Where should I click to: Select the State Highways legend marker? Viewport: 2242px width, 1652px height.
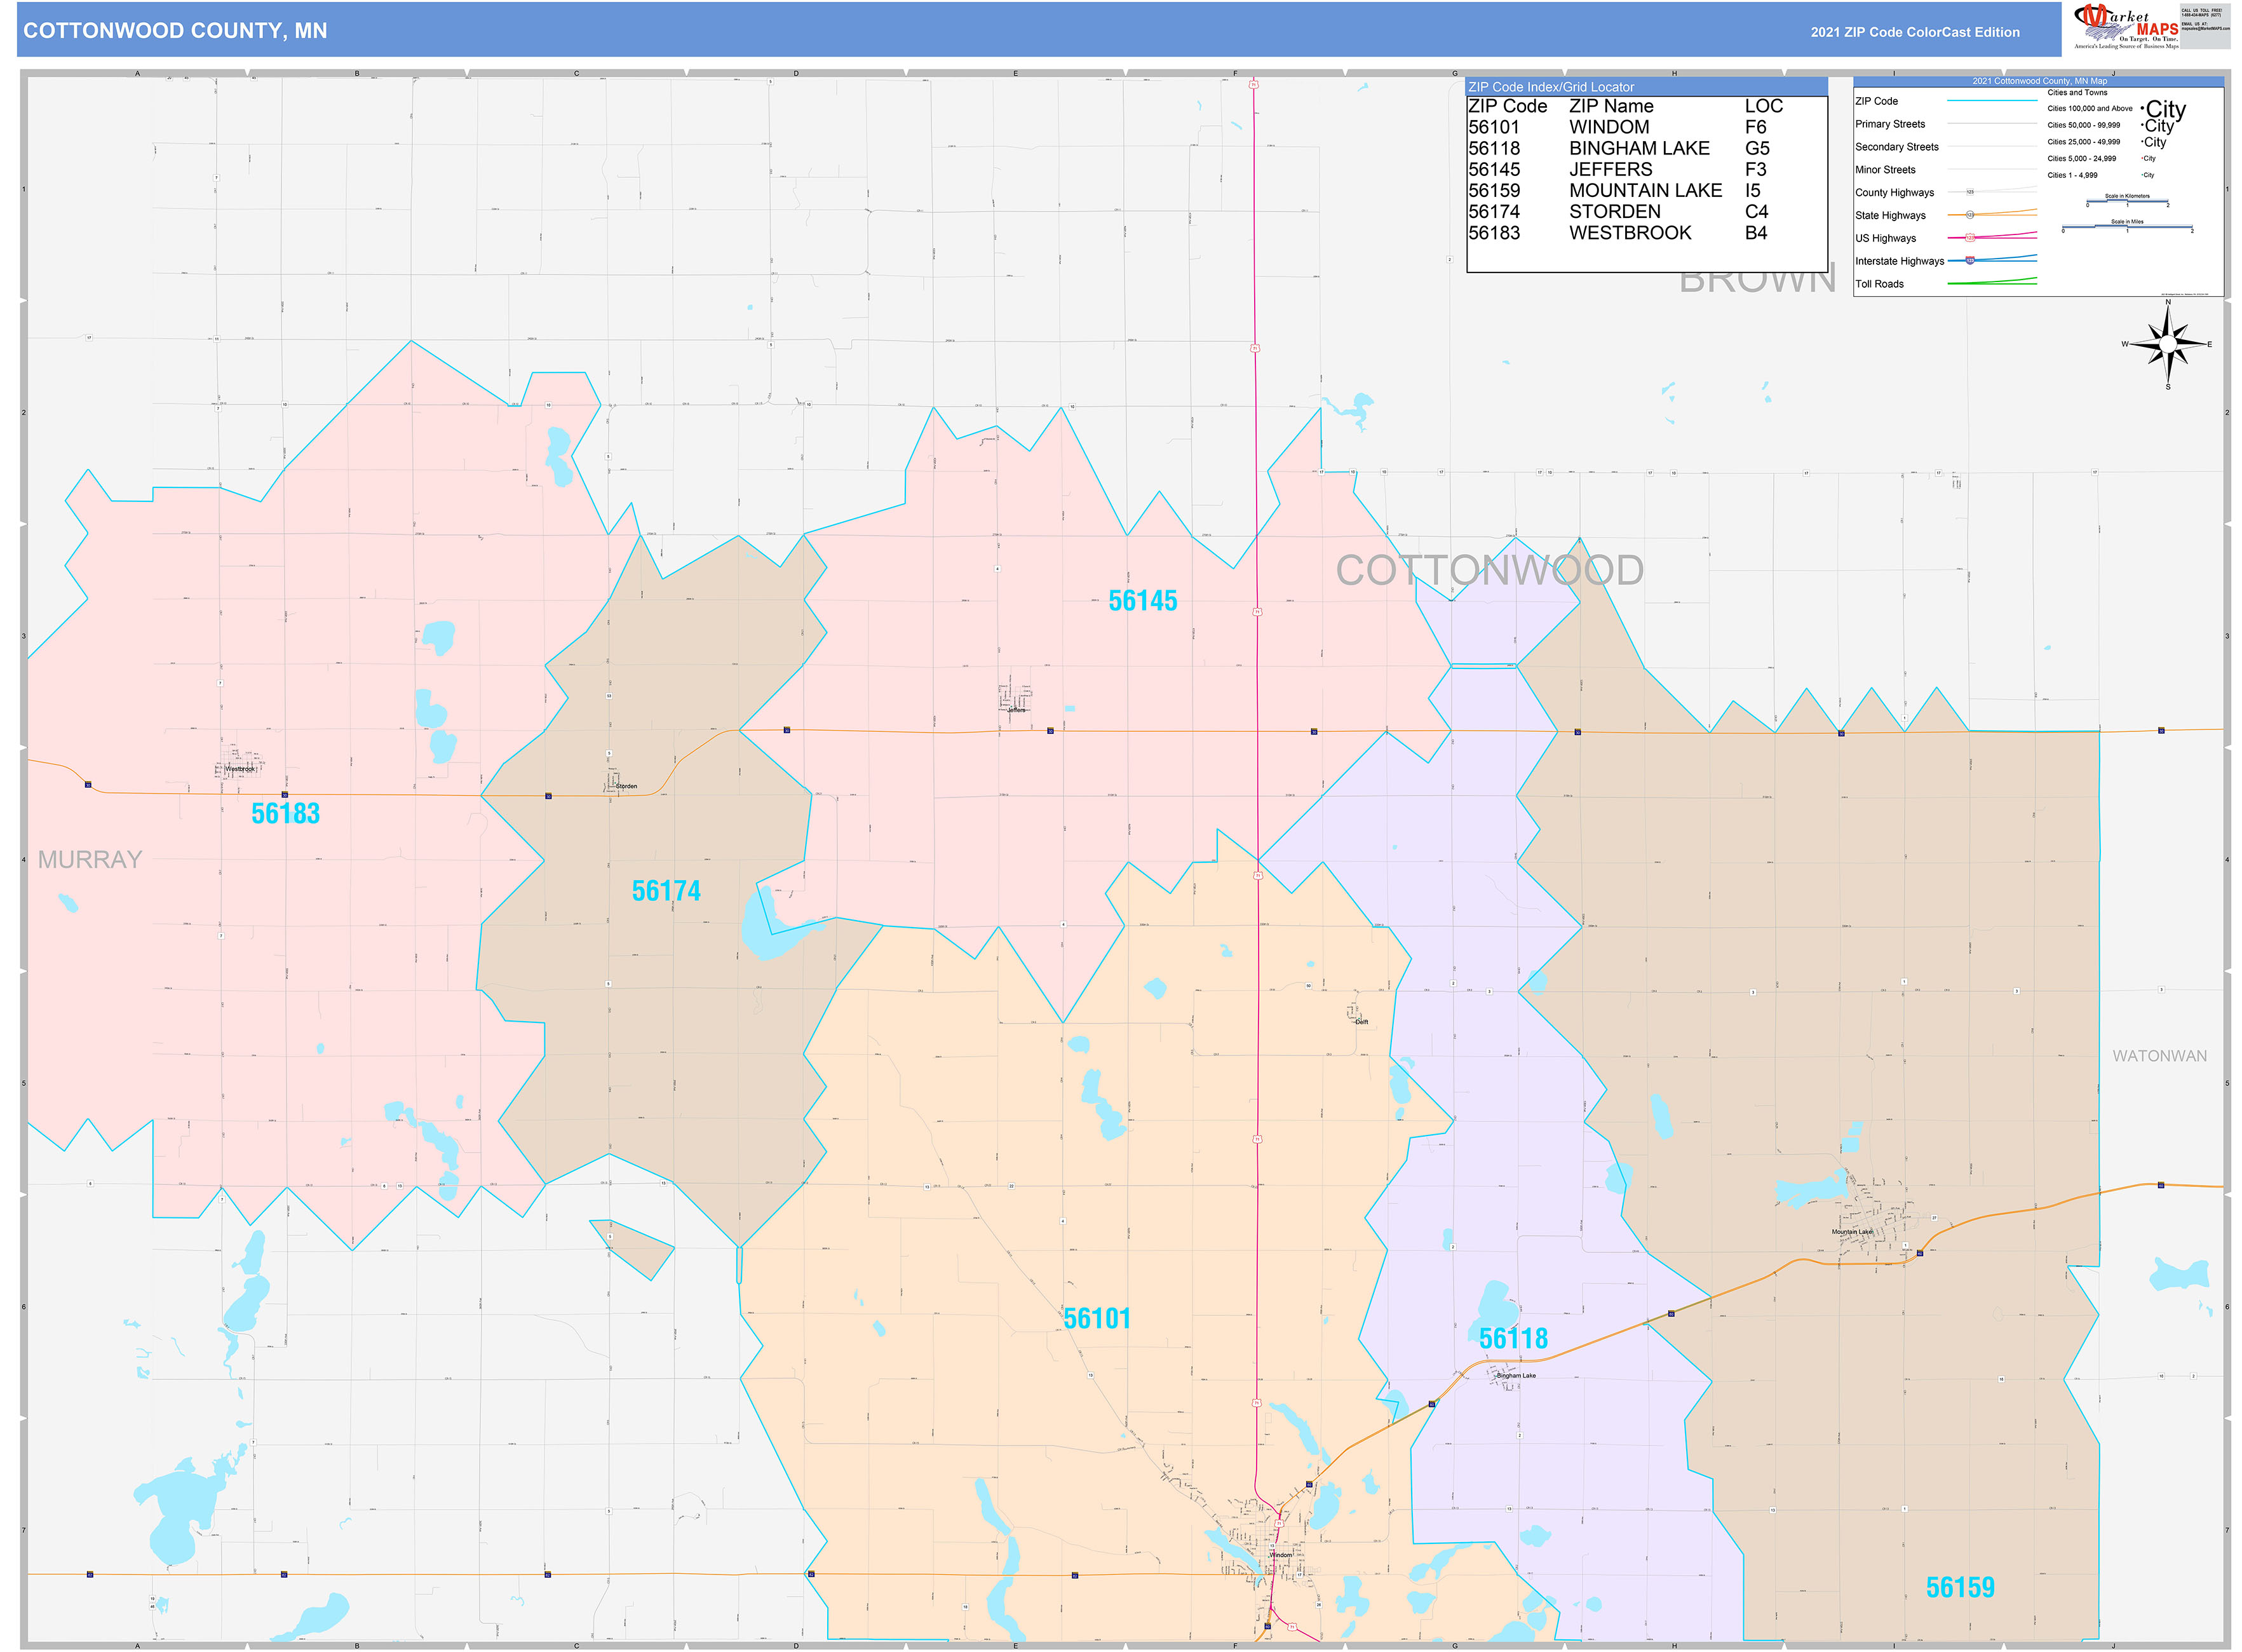1971,215
